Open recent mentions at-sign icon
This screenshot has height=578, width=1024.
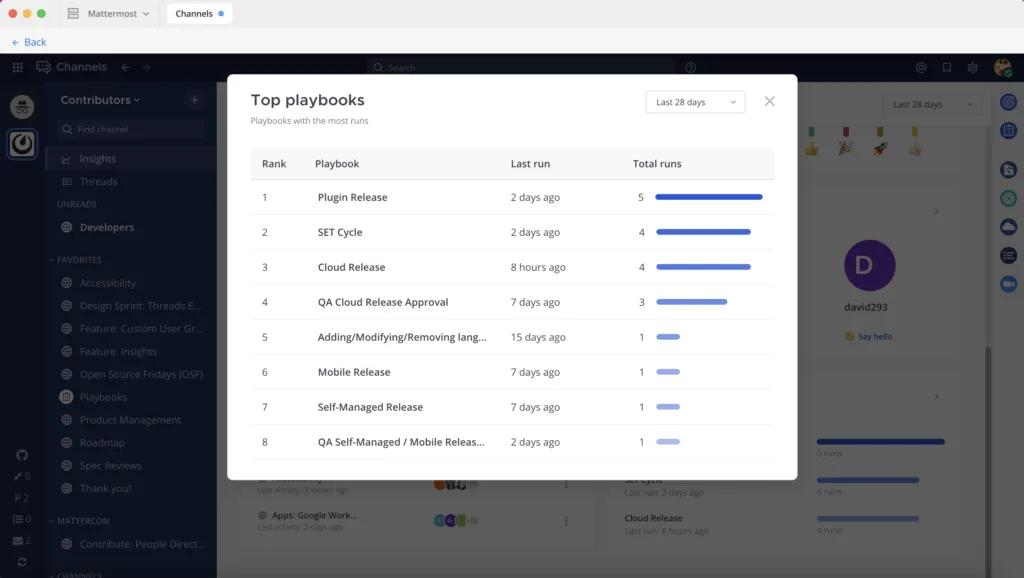coord(921,67)
